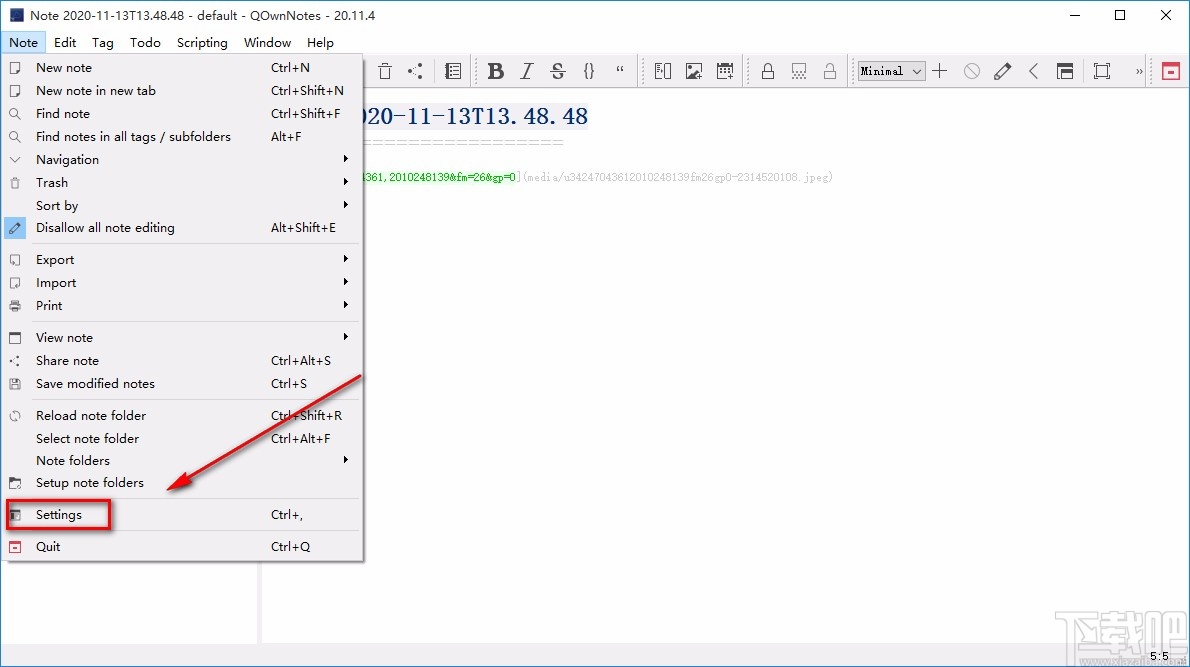Screen dimensions: 1190x667
Task: Apply italic formatting with the I icon
Action: 527,71
